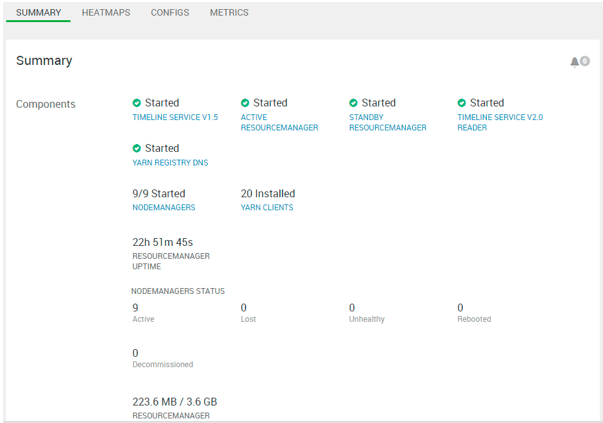The image size is (603, 423).
Task: Open the NODEMANAGERS link
Action: tap(164, 207)
